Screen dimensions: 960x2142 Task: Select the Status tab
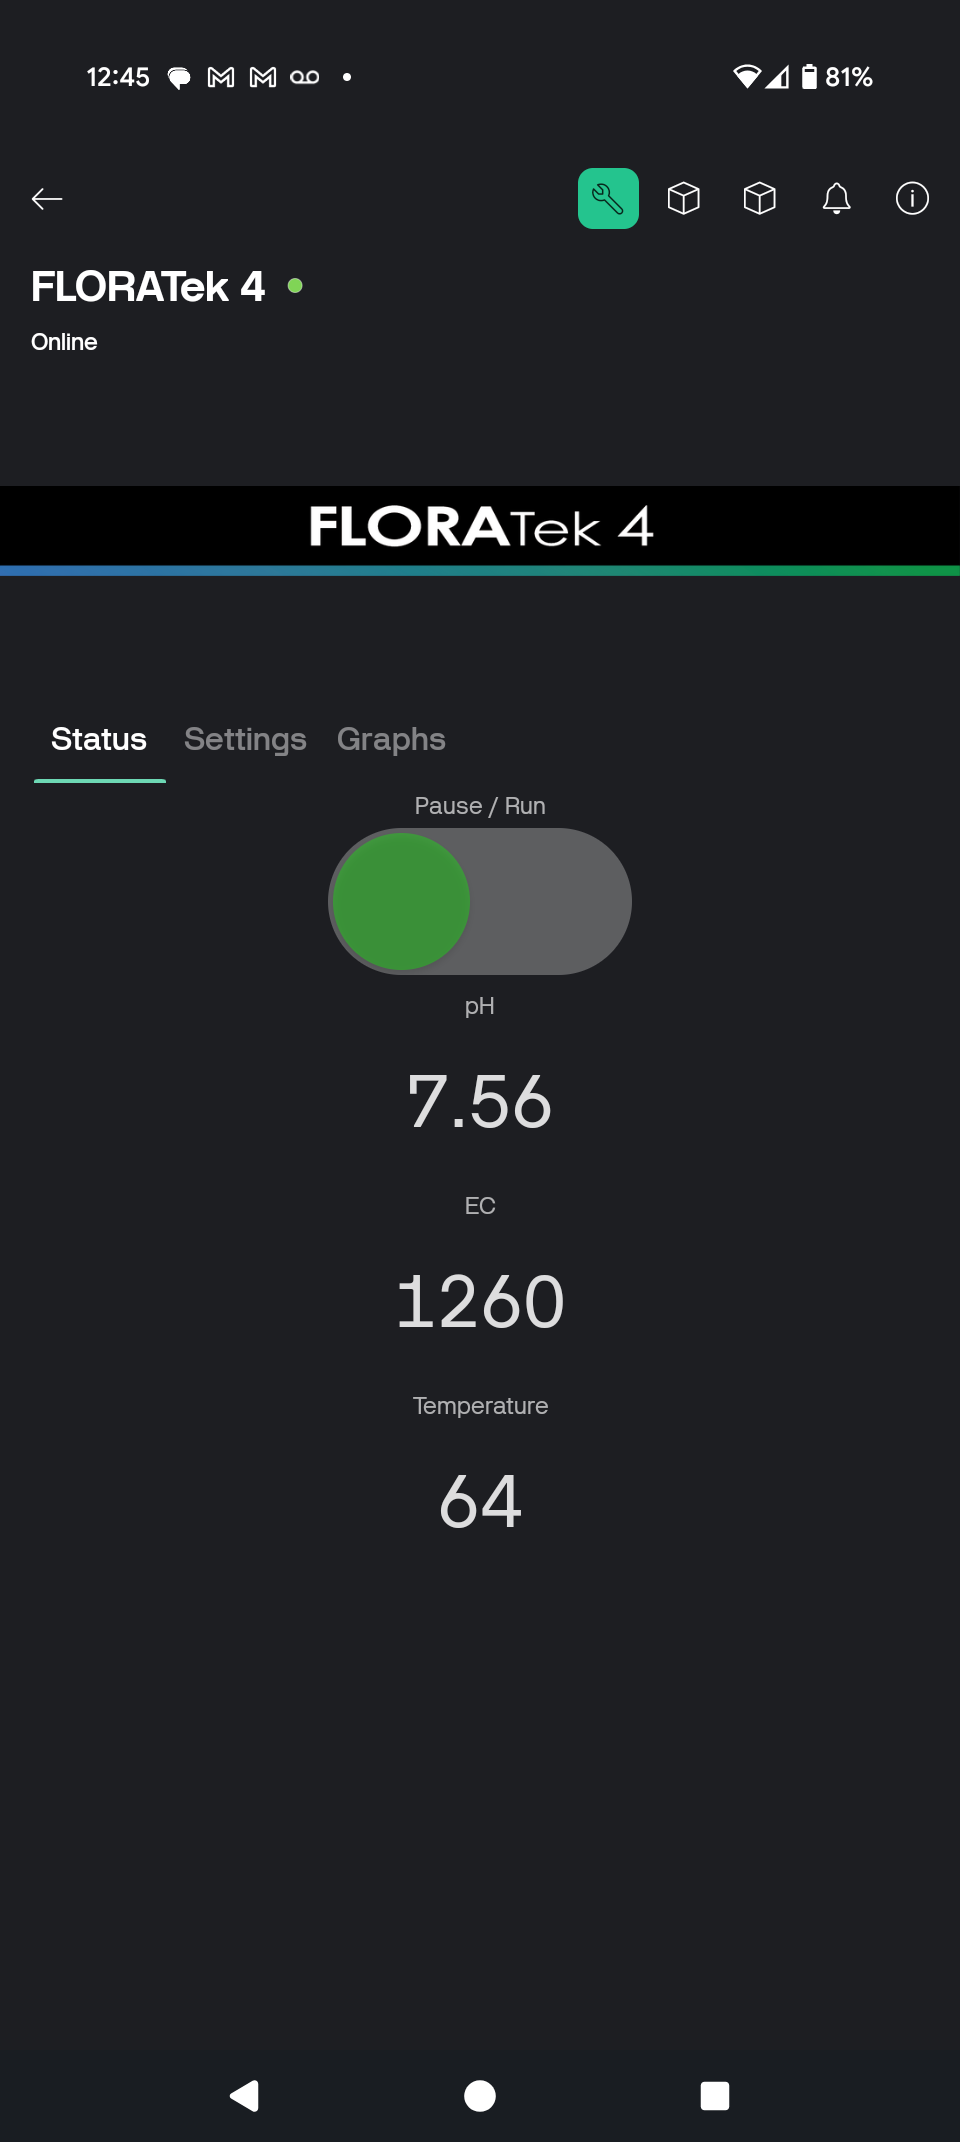(x=99, y=740)
